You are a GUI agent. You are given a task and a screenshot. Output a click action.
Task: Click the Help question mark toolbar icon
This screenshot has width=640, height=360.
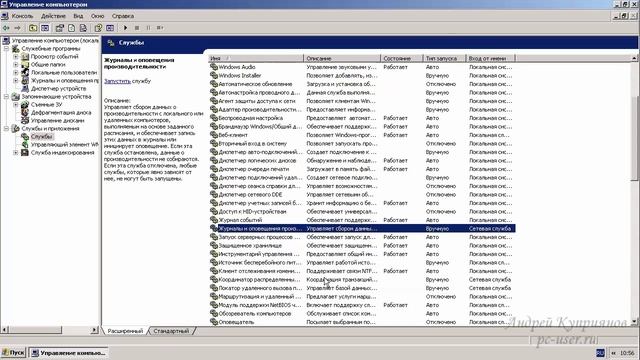(x=98, y=28)
